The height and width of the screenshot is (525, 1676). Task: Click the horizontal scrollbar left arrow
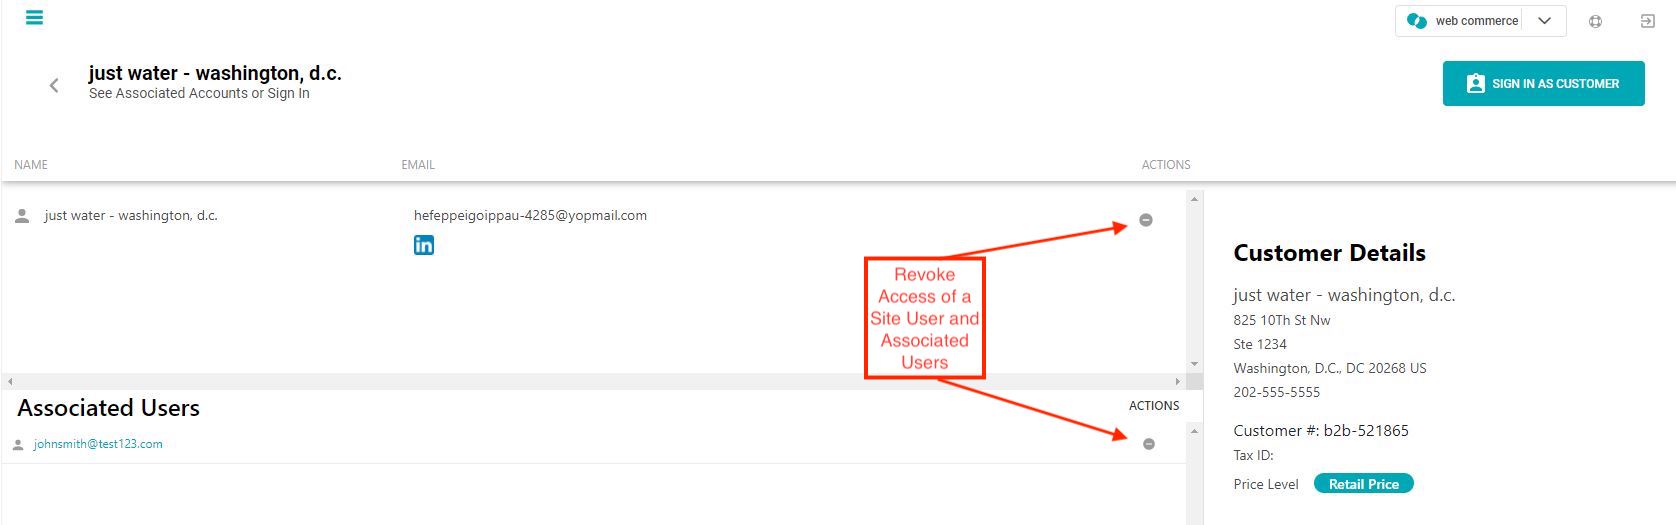[x=10, y=382]
